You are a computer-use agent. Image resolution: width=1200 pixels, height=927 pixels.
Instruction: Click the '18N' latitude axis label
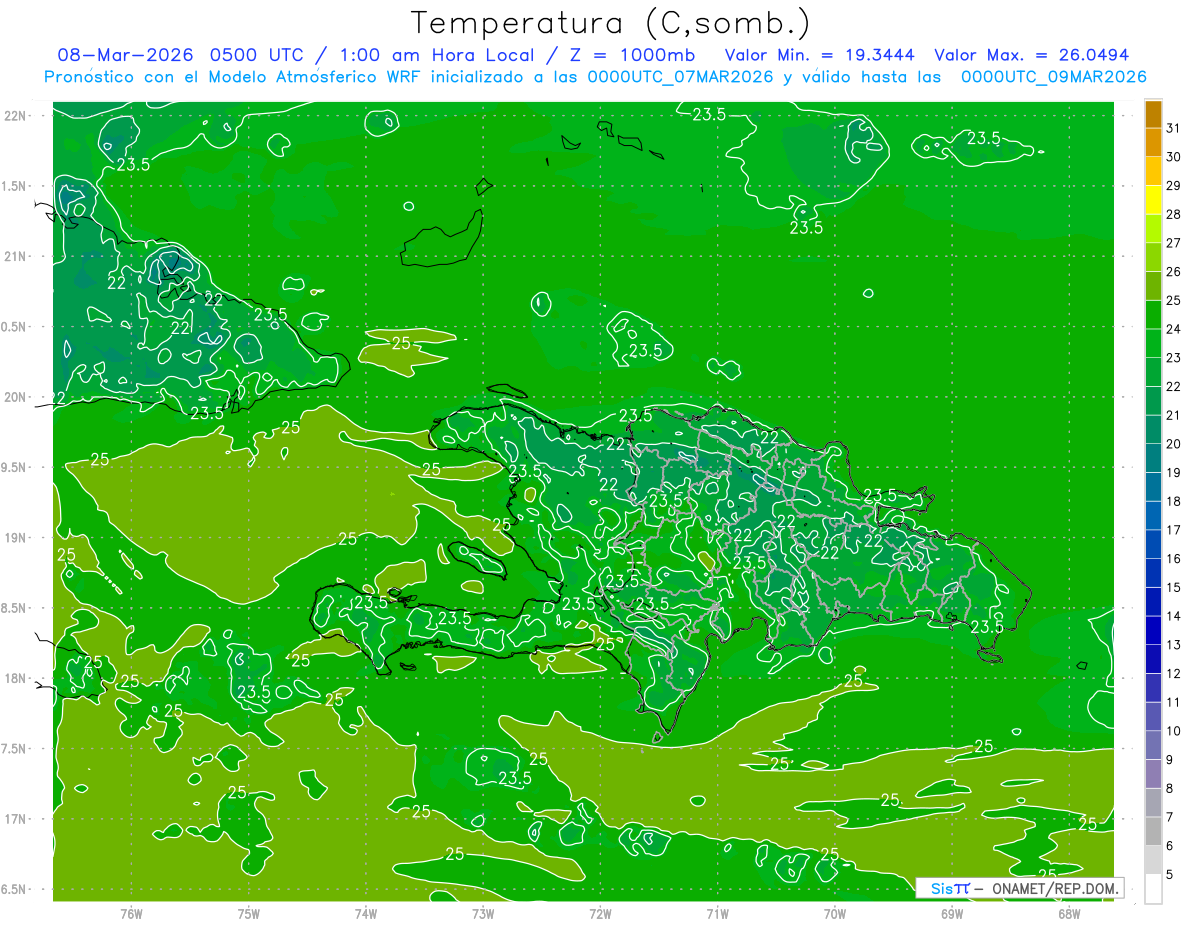point(17,678)
